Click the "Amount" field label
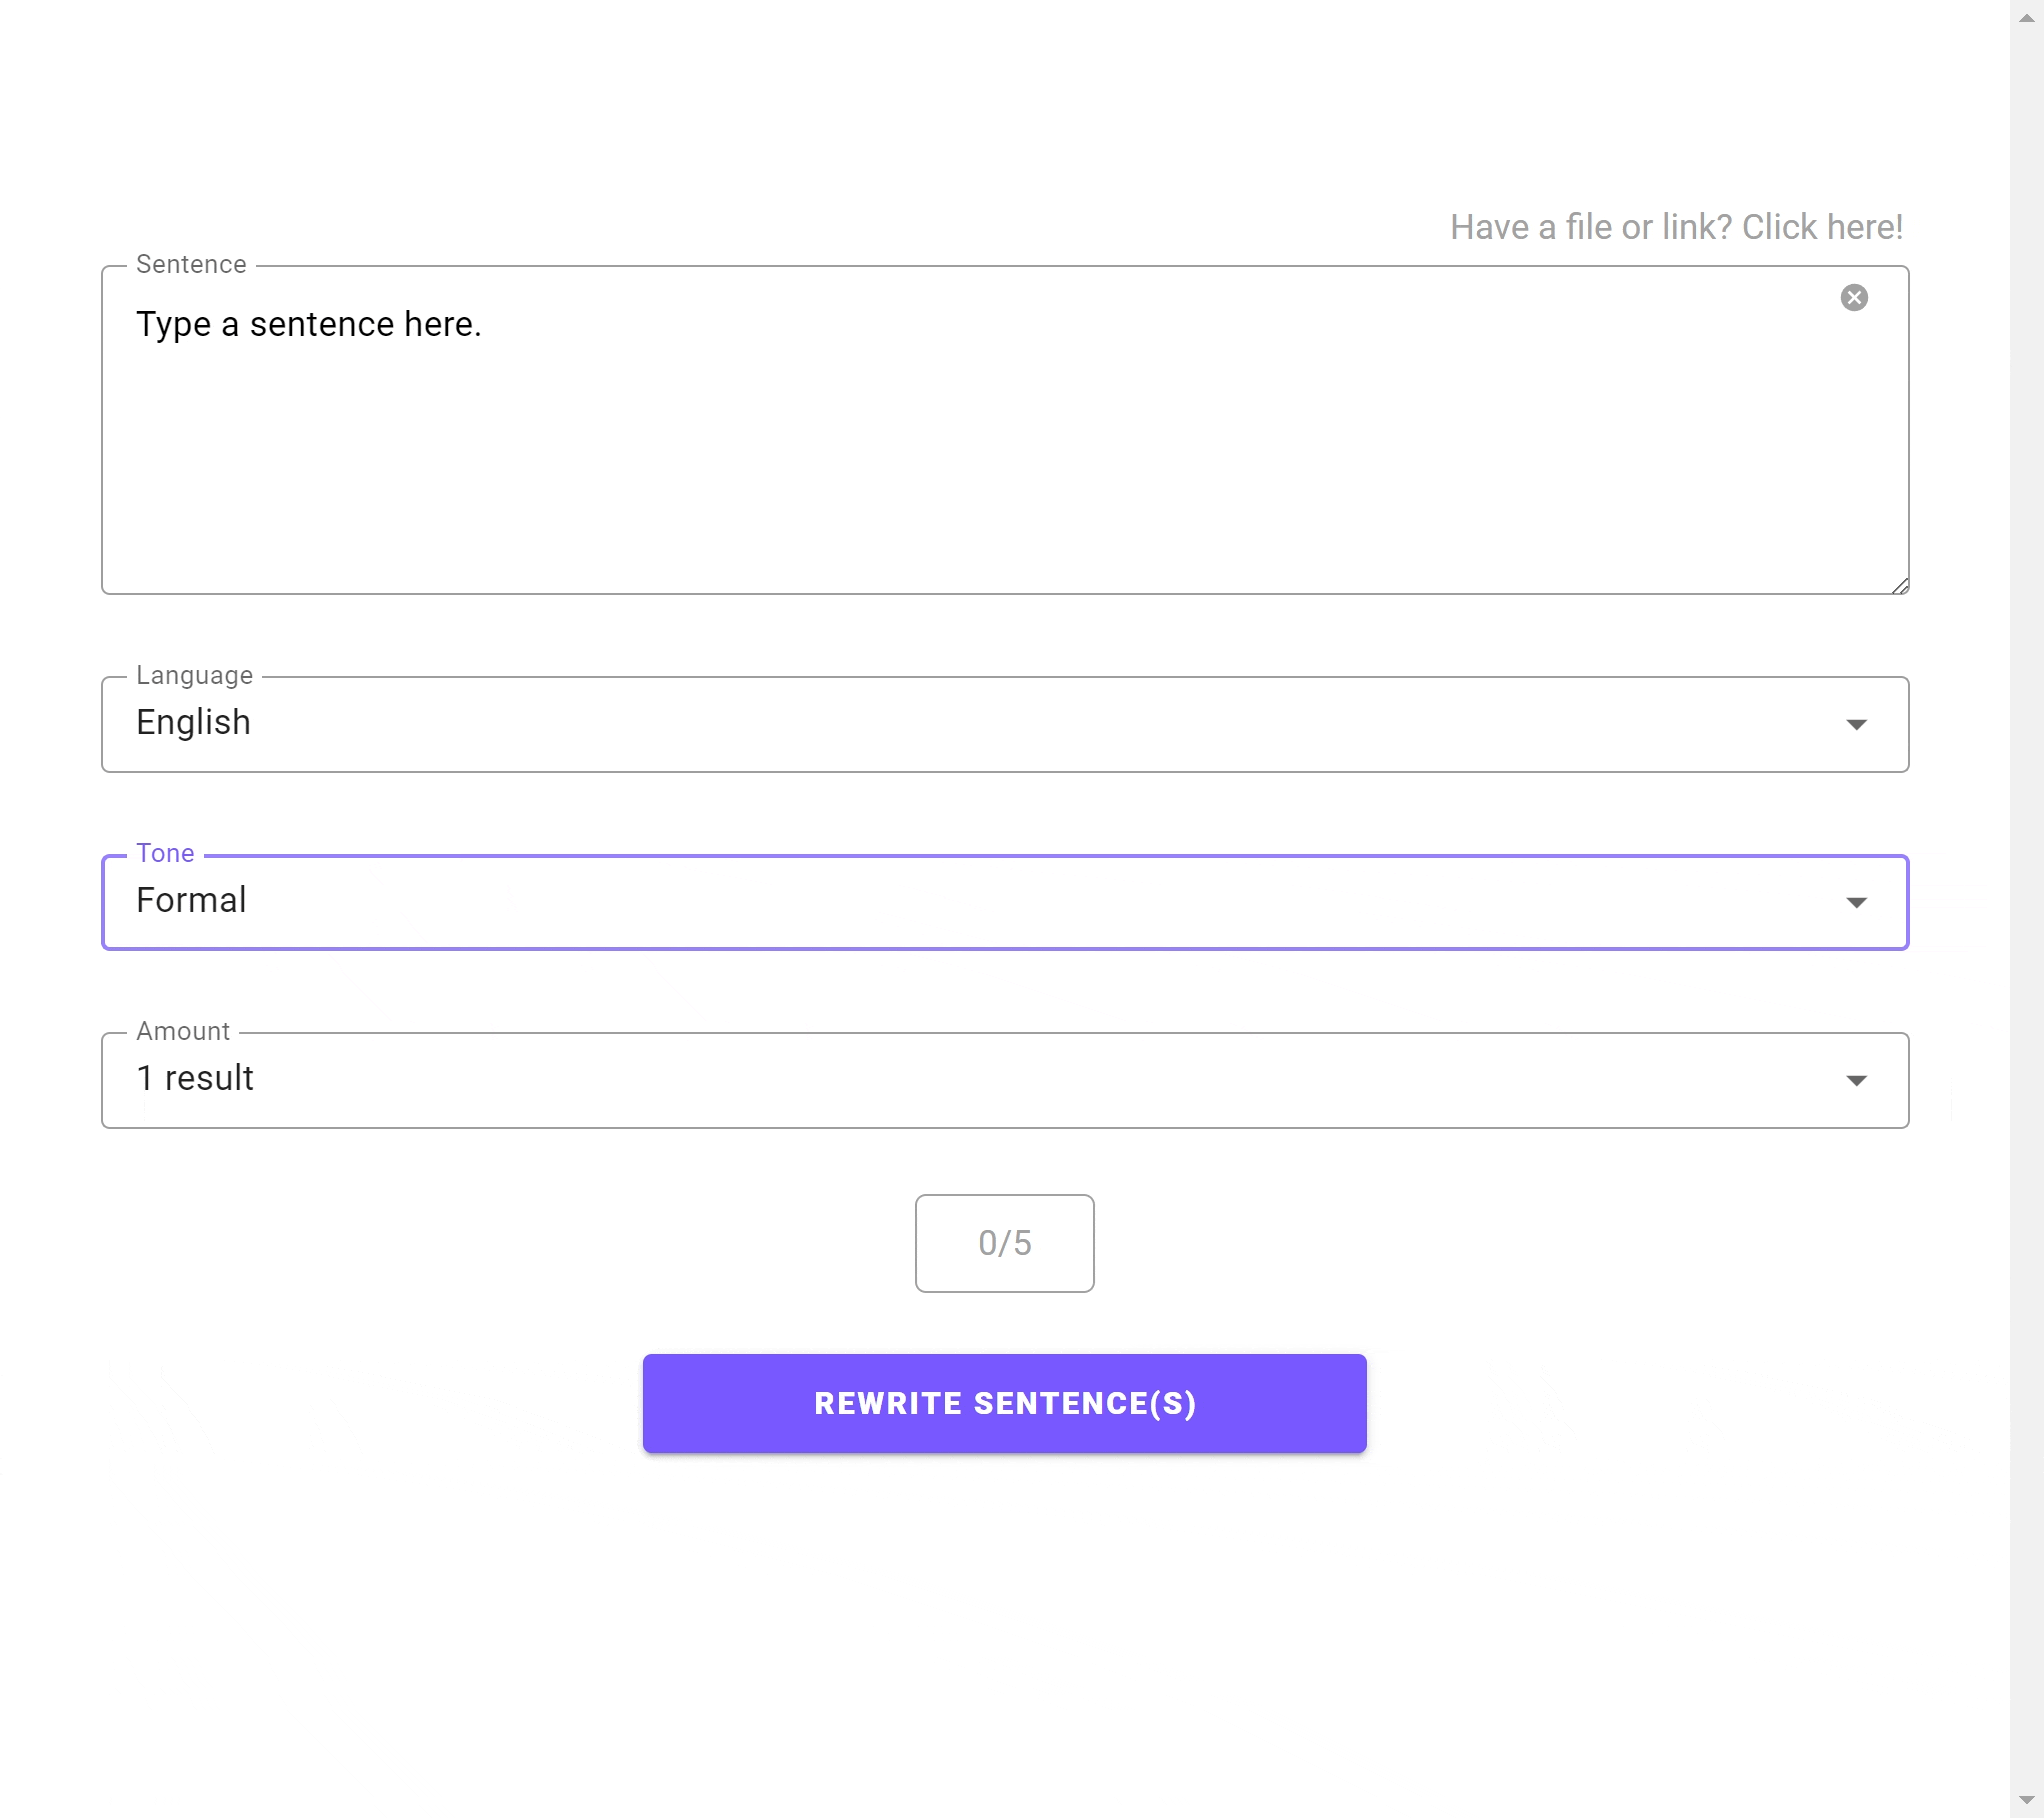The width and height of the screenshot is (2044, 1818). click(x=183, y=1031)
